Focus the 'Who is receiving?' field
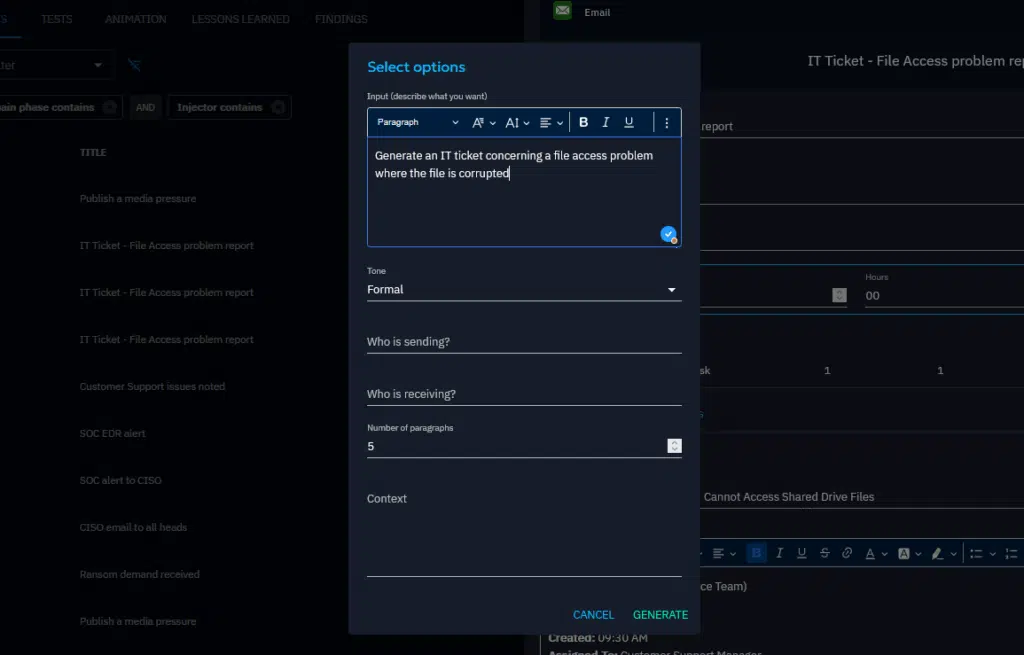 [x=523, y=394]
